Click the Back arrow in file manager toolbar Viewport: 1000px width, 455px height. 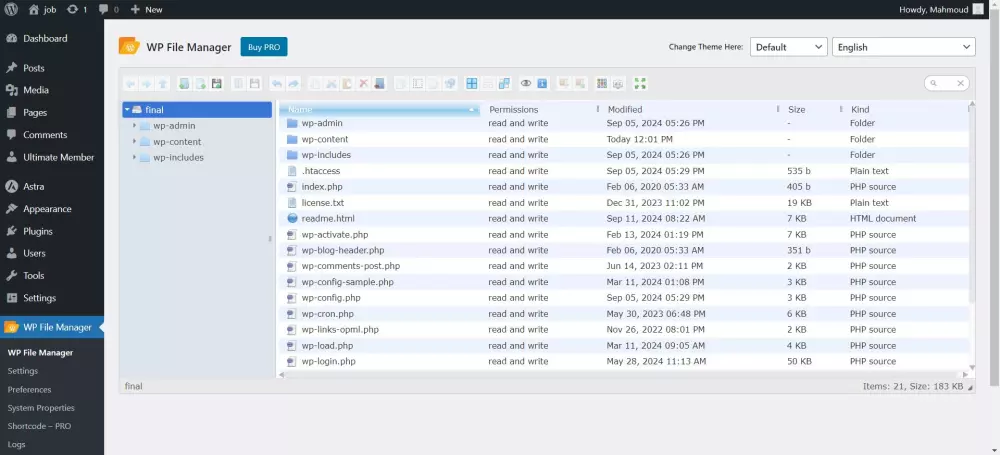131,84
